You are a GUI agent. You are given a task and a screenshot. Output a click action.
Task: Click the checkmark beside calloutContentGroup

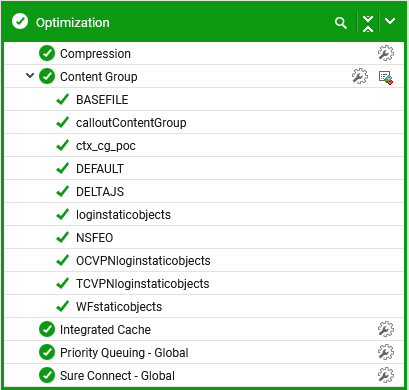coord(63,122)
